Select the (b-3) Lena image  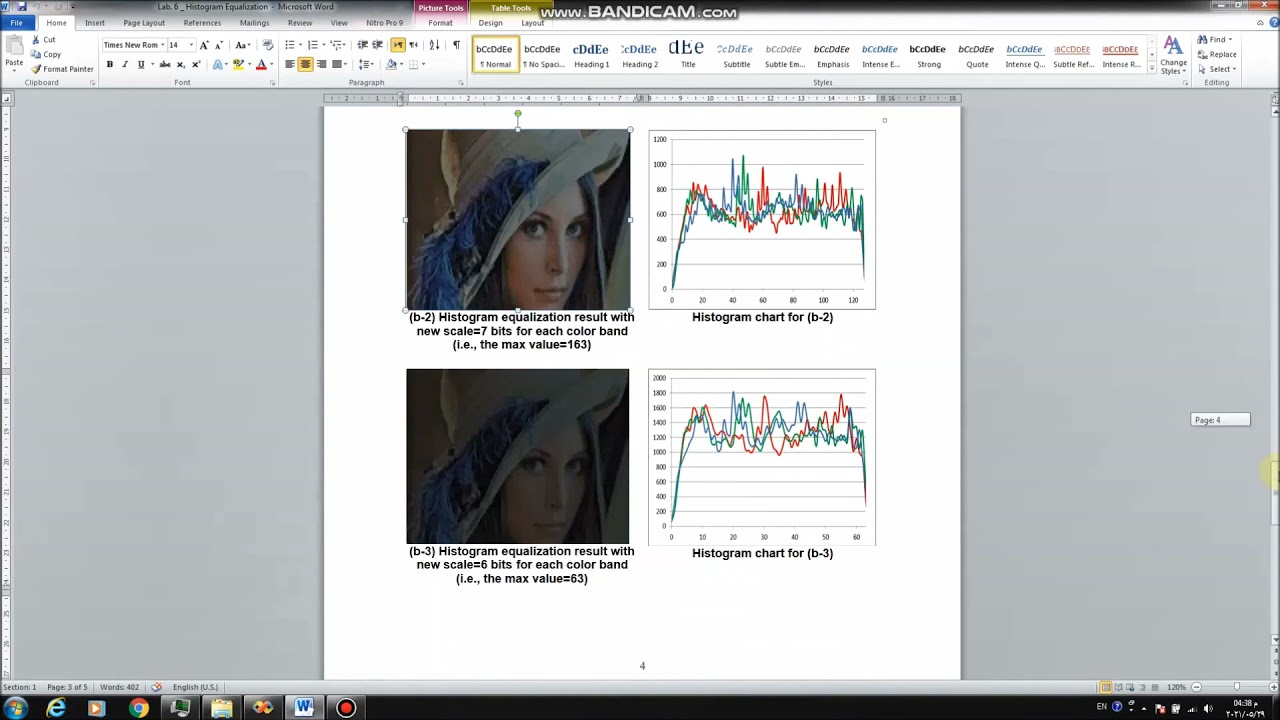pyautogui.click(x=518, y=456)
